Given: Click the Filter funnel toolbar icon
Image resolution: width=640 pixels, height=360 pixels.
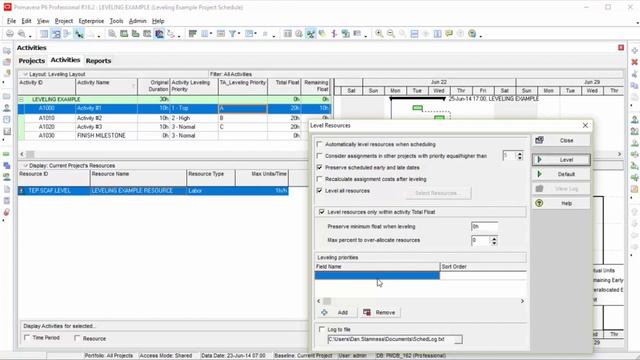Looking at the screenshot, I should (x=232, y=34).
